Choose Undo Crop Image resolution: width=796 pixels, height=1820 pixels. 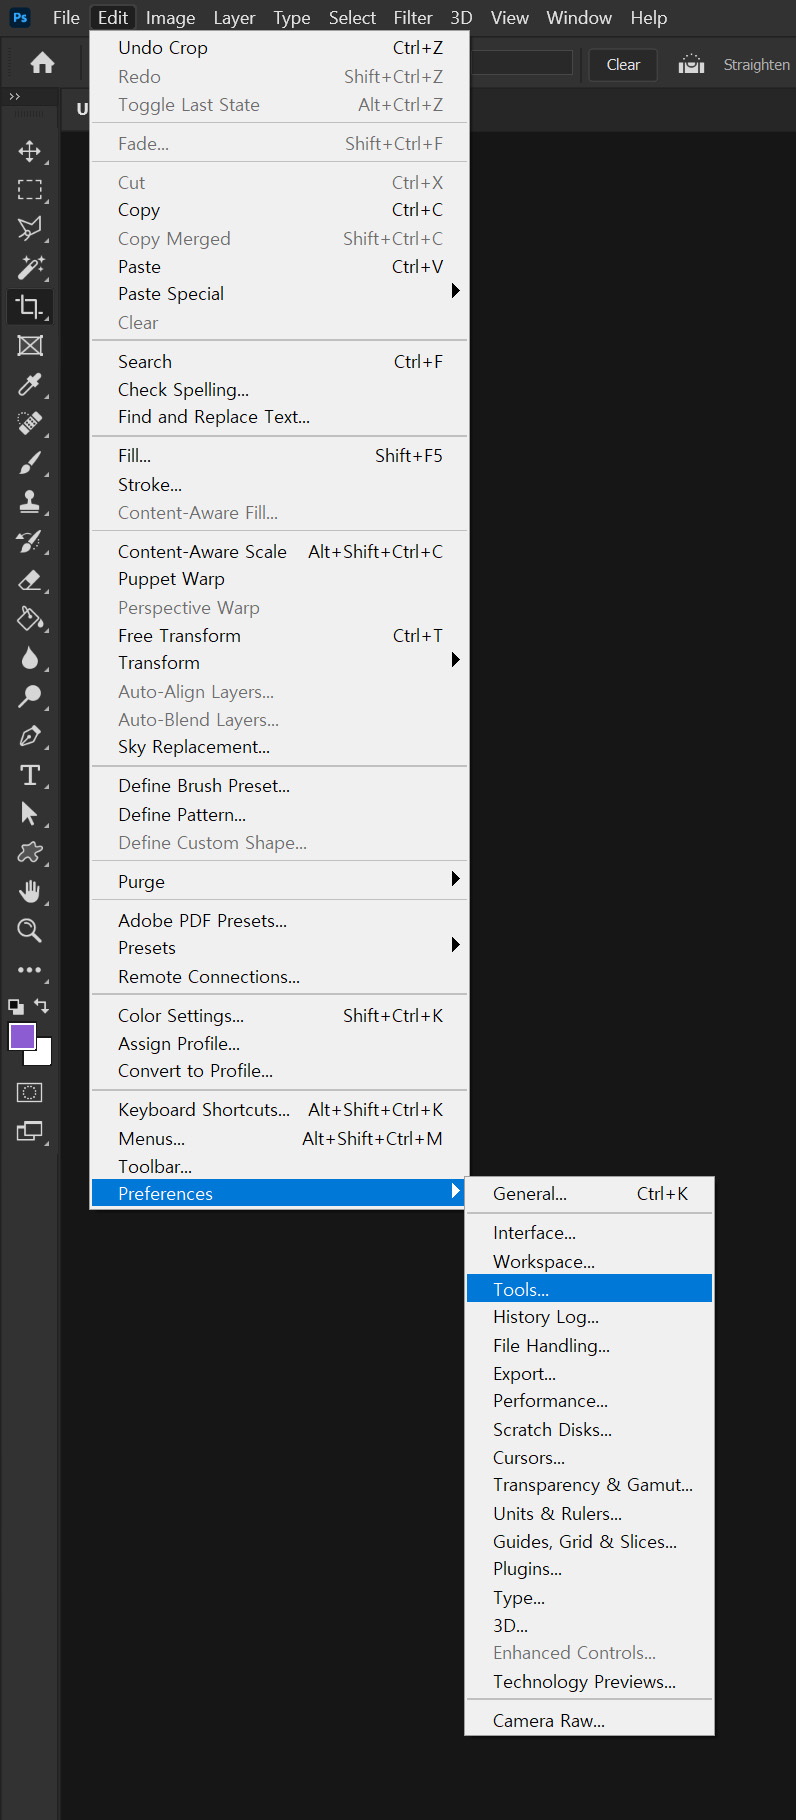point(279,48)
